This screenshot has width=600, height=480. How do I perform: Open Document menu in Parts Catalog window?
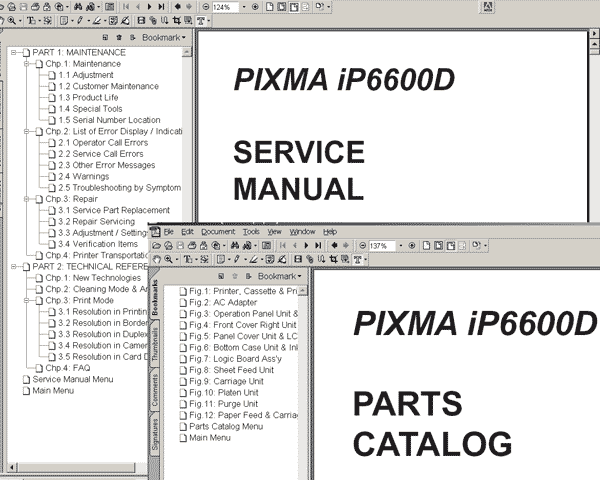click(218, 232)
